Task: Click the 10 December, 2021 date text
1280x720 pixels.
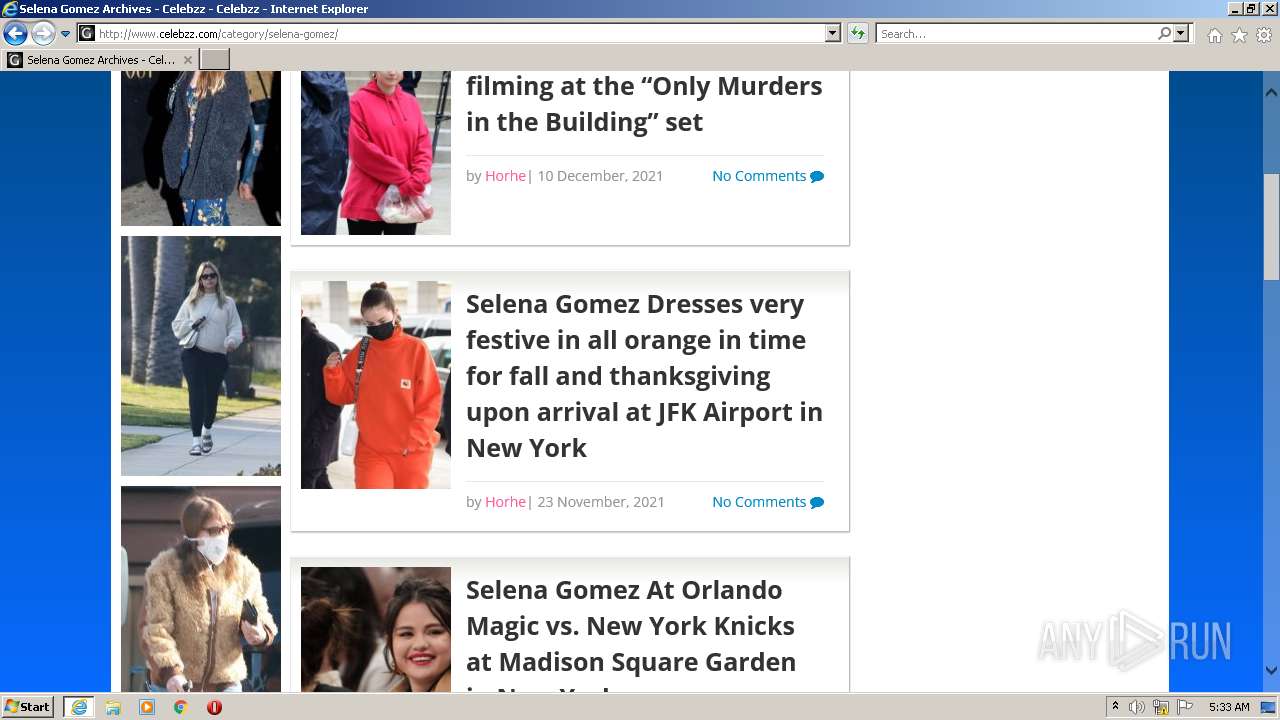Action: tap(600, 176)
